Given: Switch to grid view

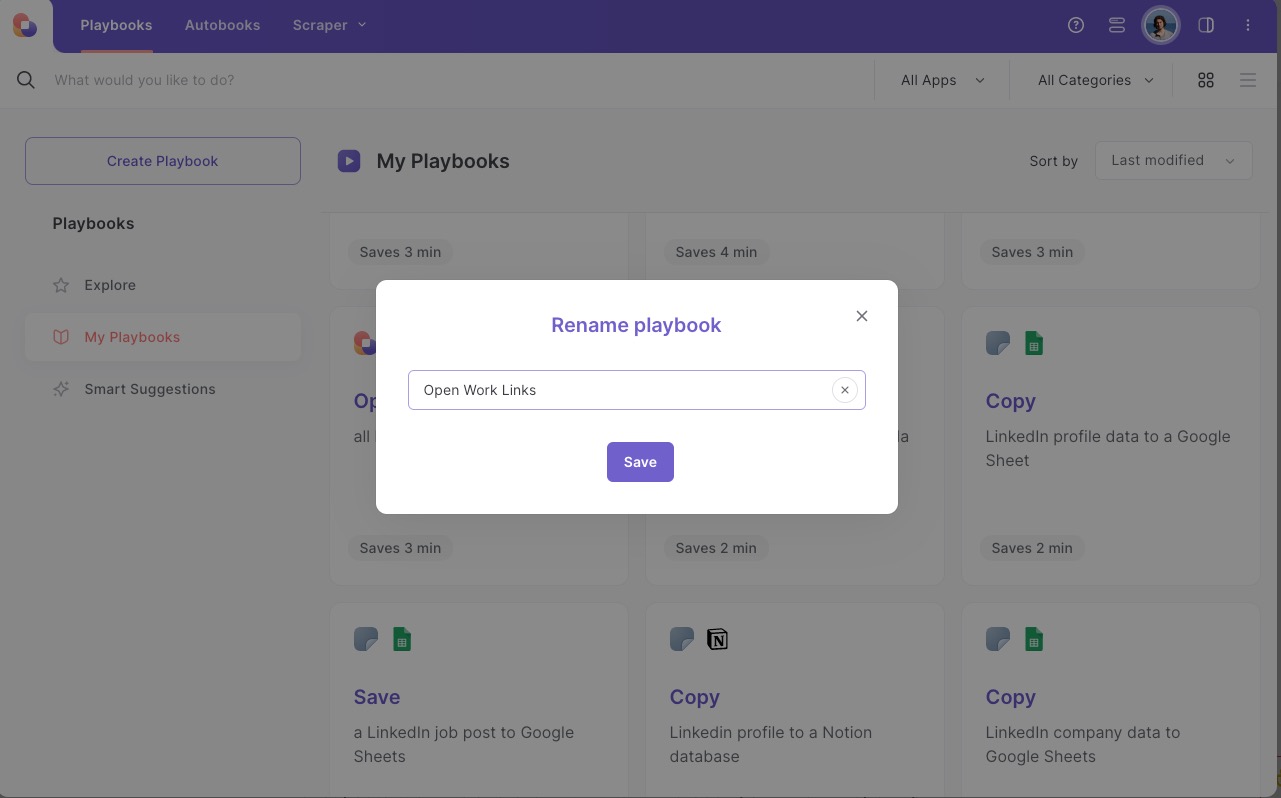Looking at the screenshot, I should (x=1206, y=80).
